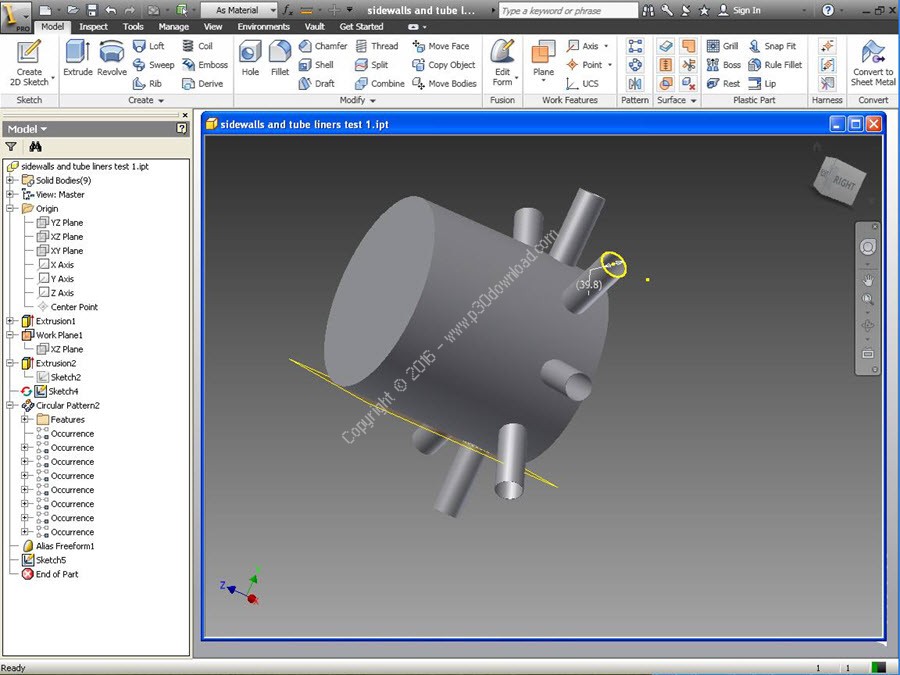Switch to the Inspect ribbon tab
Screen dimensions: 900x675
[x=93, y=26]
